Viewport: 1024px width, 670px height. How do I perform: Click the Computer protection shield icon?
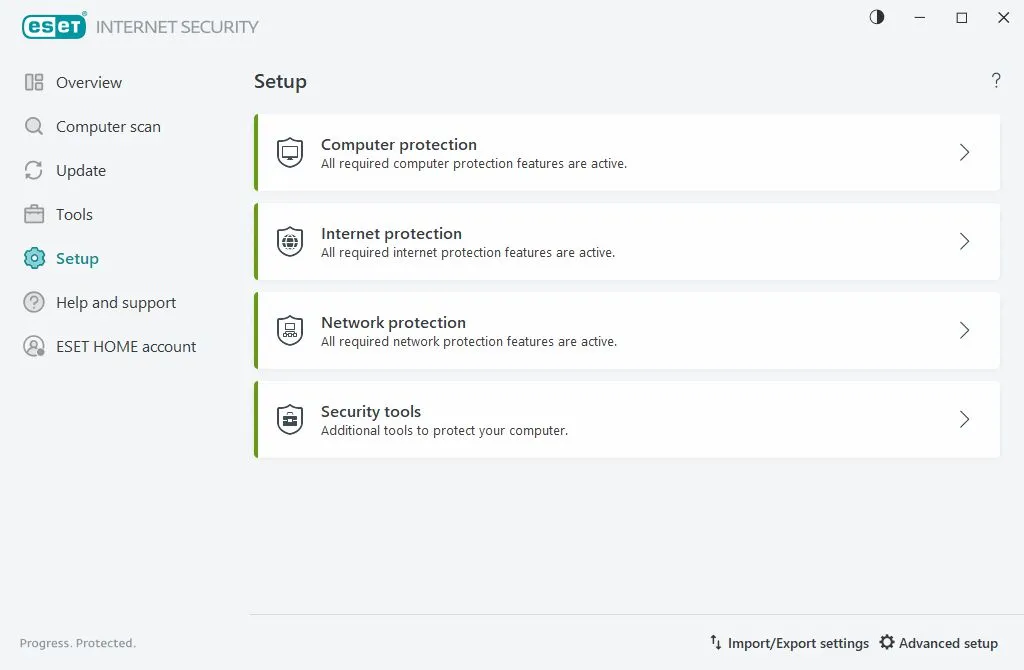pyautogui.click(x=290, y=153)
